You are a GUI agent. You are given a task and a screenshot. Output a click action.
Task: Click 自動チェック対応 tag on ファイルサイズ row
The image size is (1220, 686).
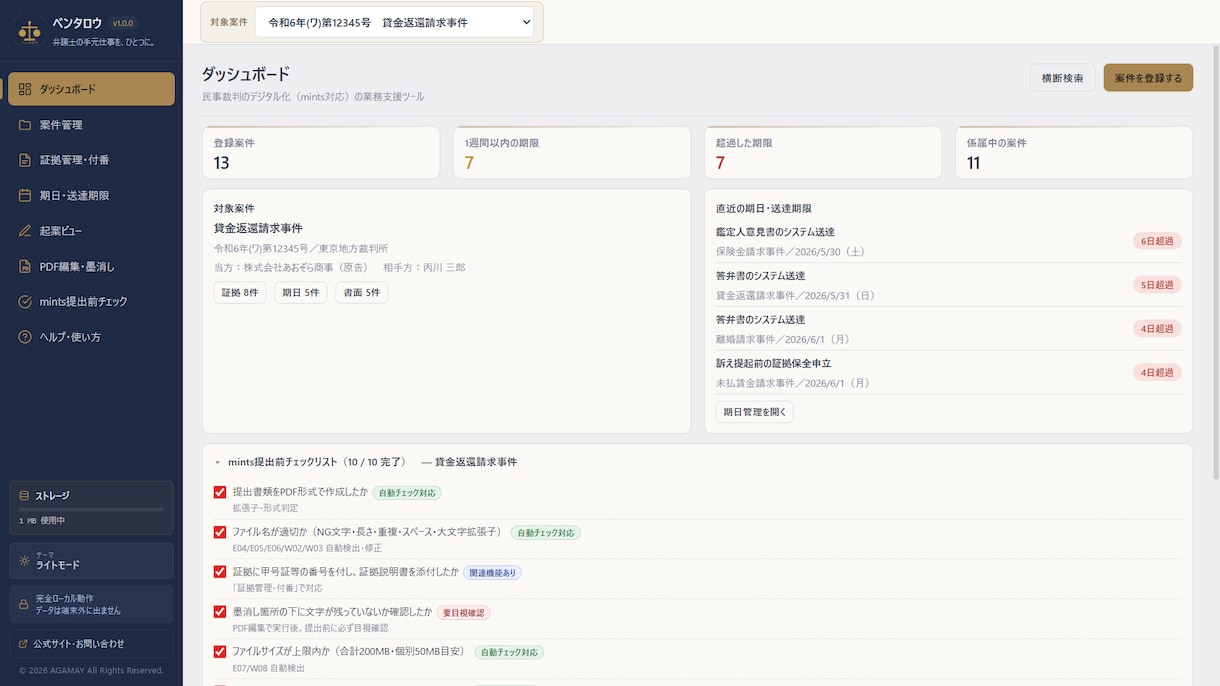click(x=509, y=652)
